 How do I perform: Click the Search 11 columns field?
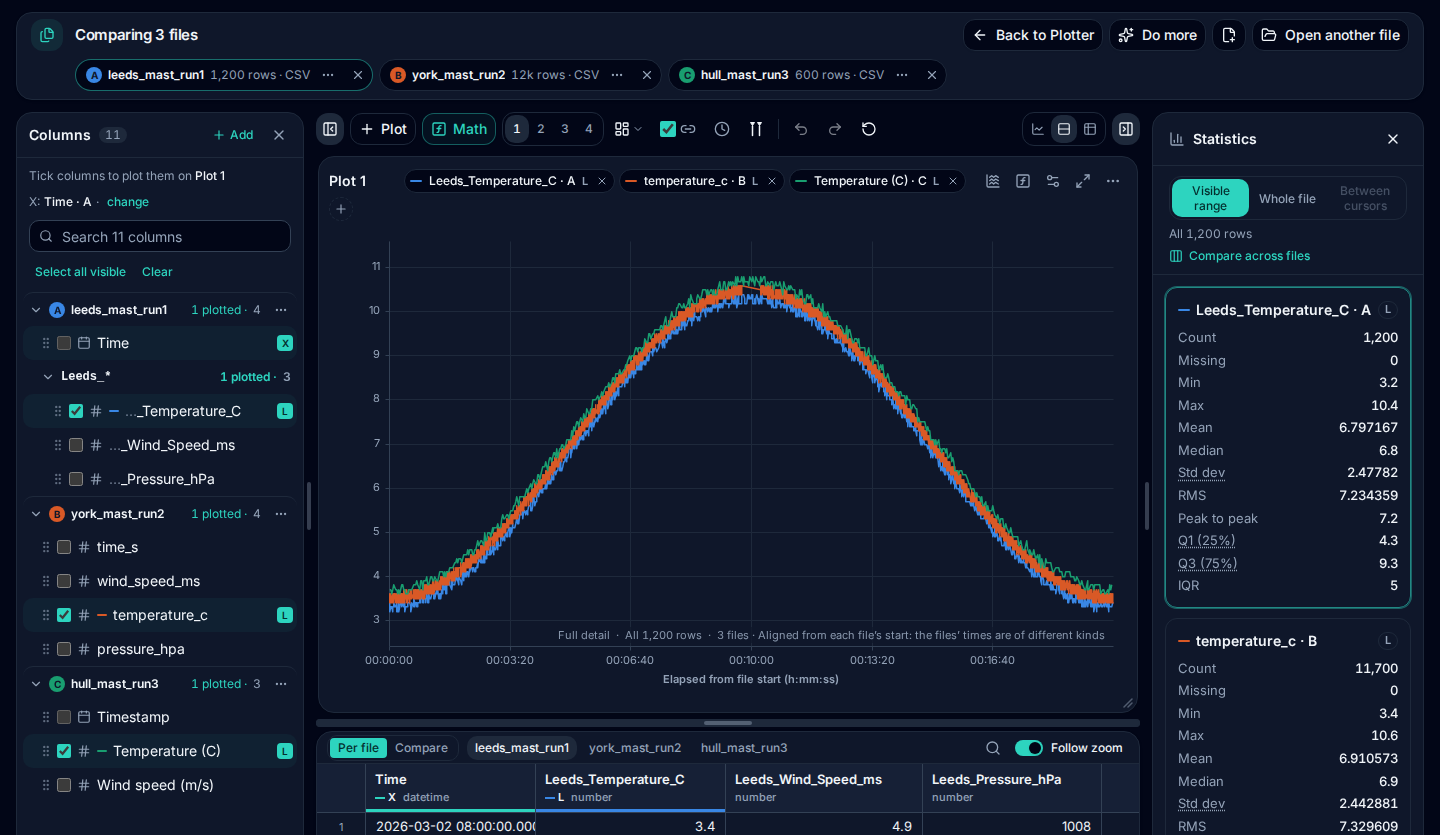point(160,236)
